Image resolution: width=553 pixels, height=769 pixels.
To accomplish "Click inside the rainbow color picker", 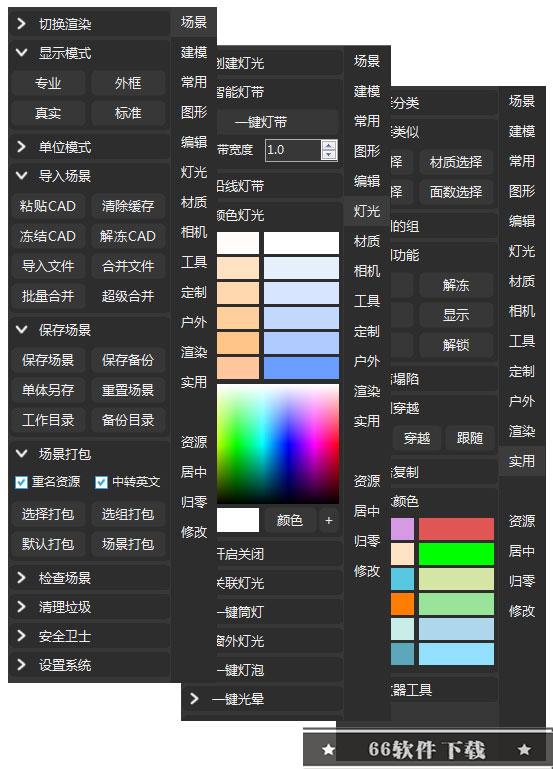I will pos(277,444).
